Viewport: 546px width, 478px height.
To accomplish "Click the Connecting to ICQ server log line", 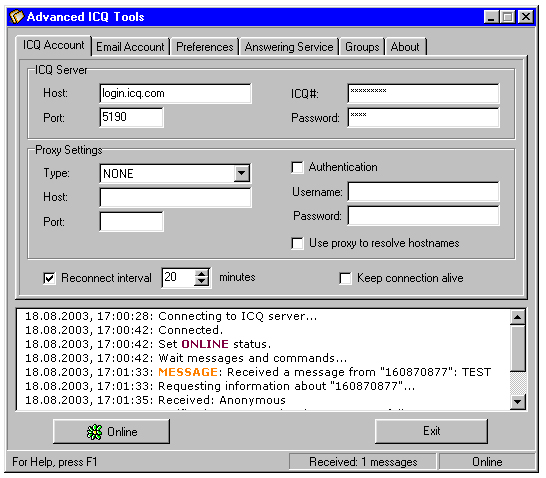I will [x=171, y=316].
